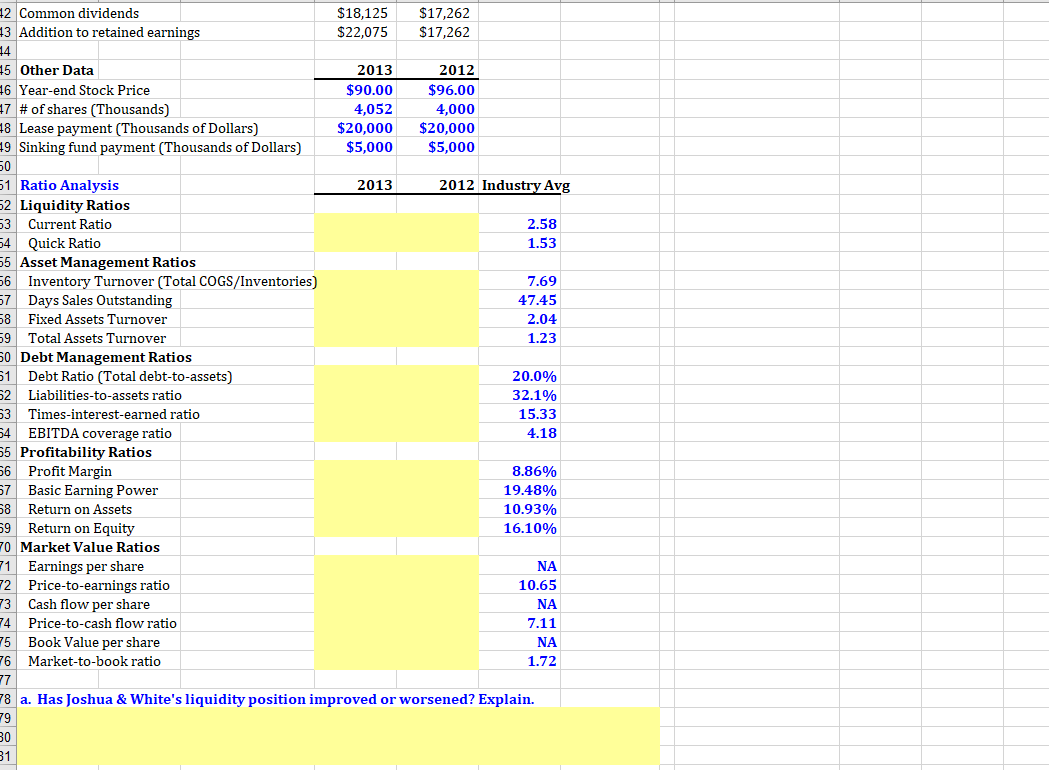
Task: Click the 2013 common dividends value $18,125
Action: [362, 13]
